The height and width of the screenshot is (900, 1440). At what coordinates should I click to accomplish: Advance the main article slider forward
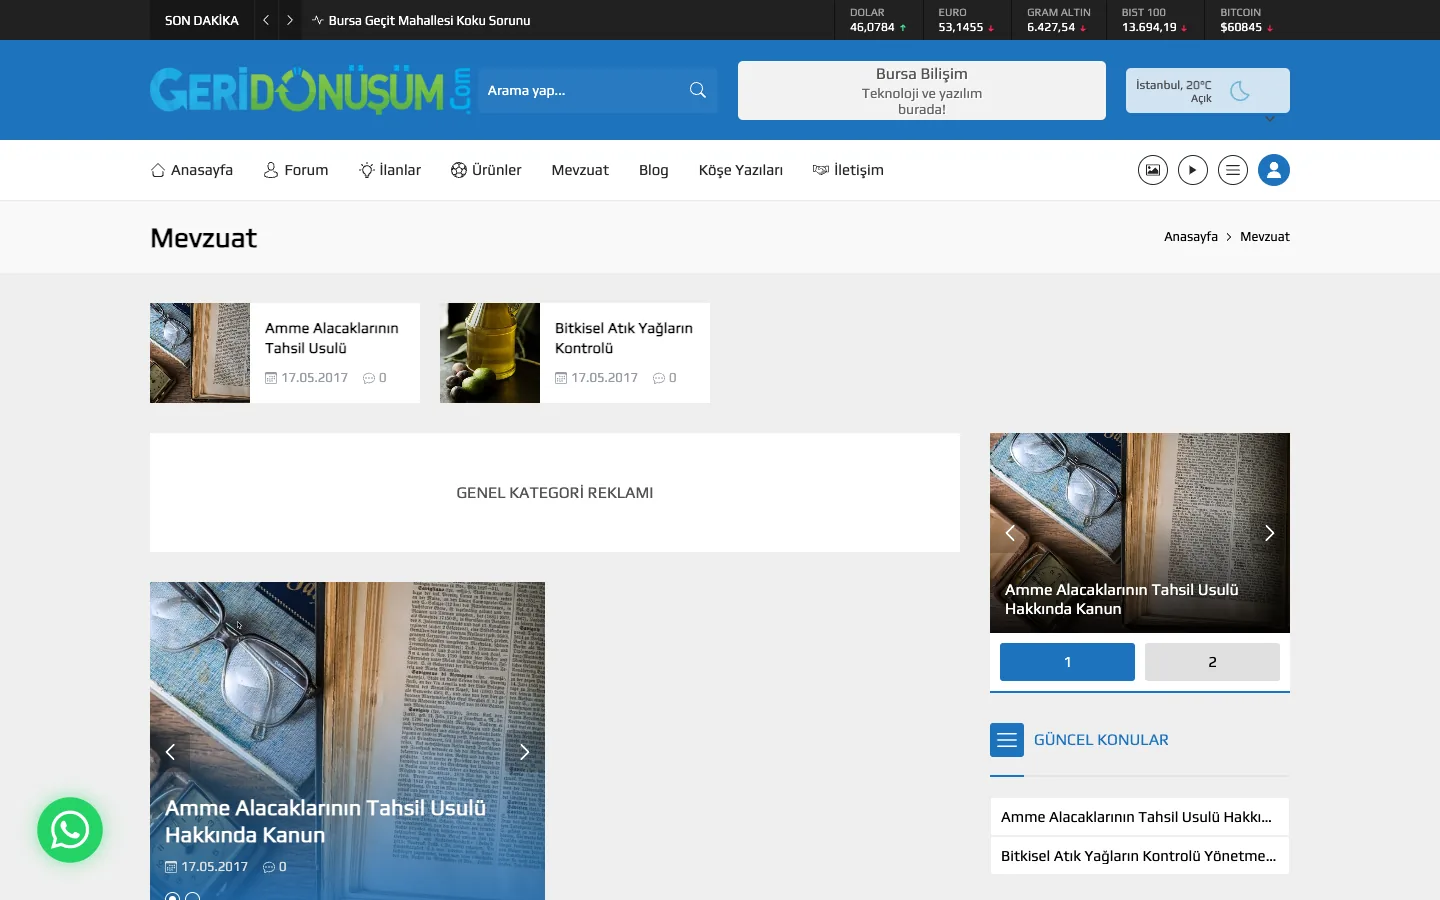[524, 752]
